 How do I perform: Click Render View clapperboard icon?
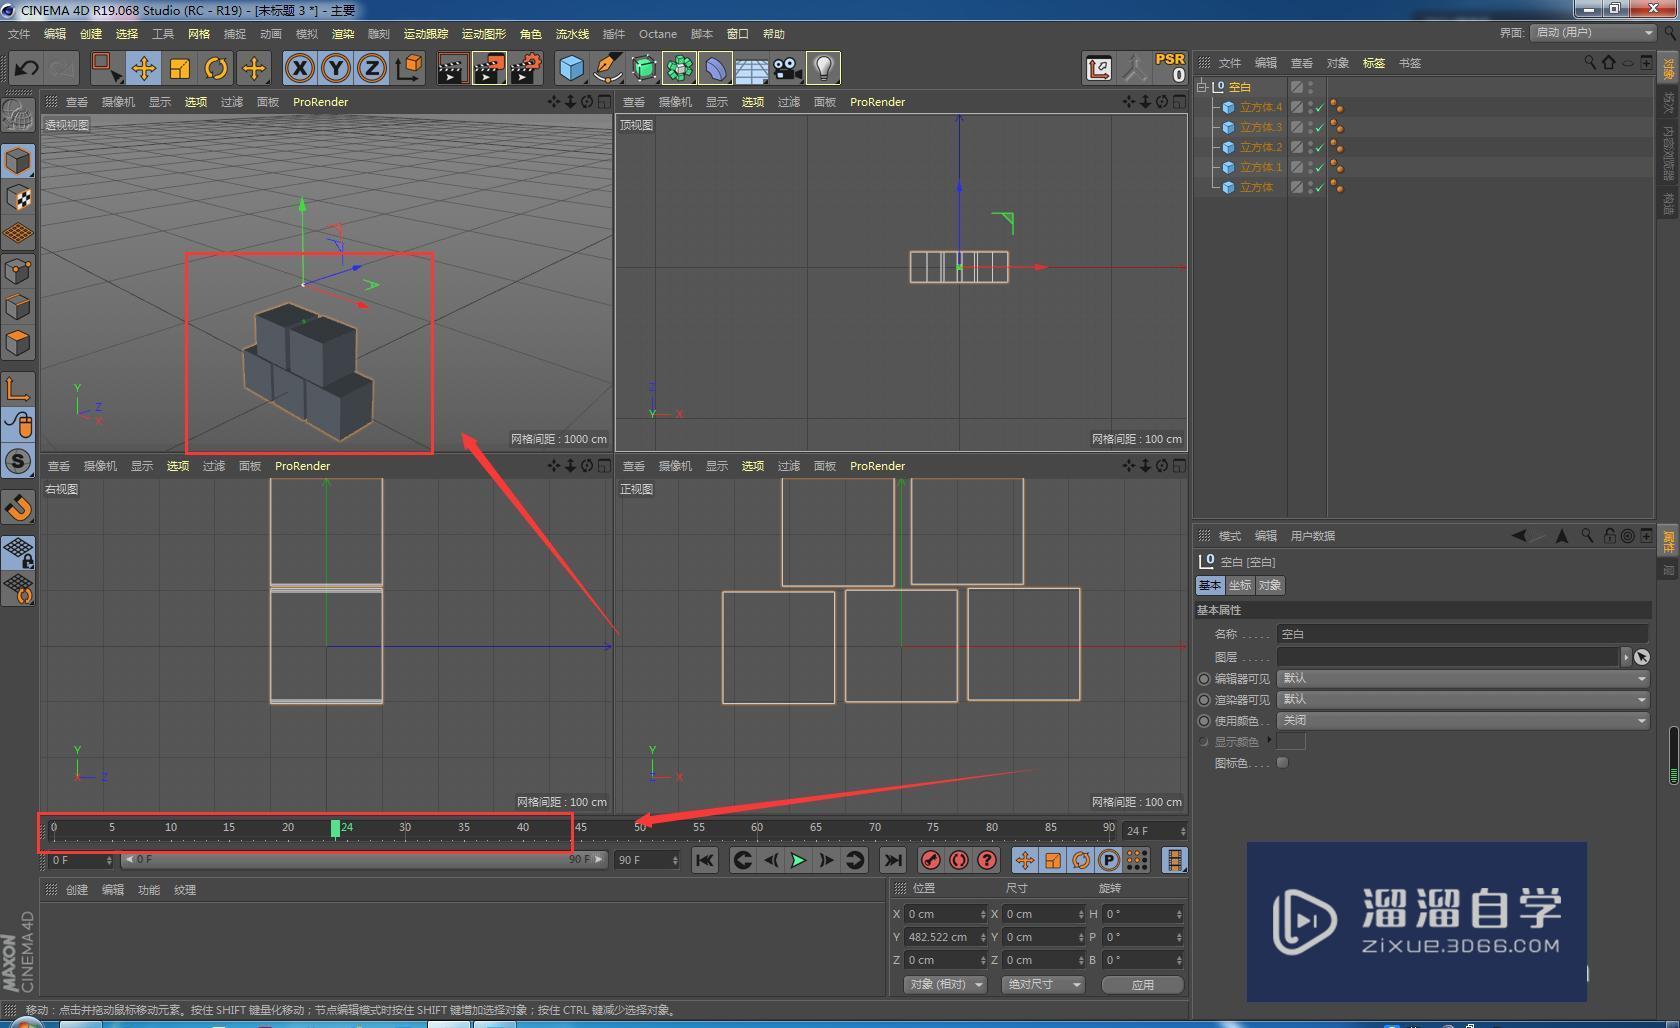pyautogui.click(x=452, y=68)
